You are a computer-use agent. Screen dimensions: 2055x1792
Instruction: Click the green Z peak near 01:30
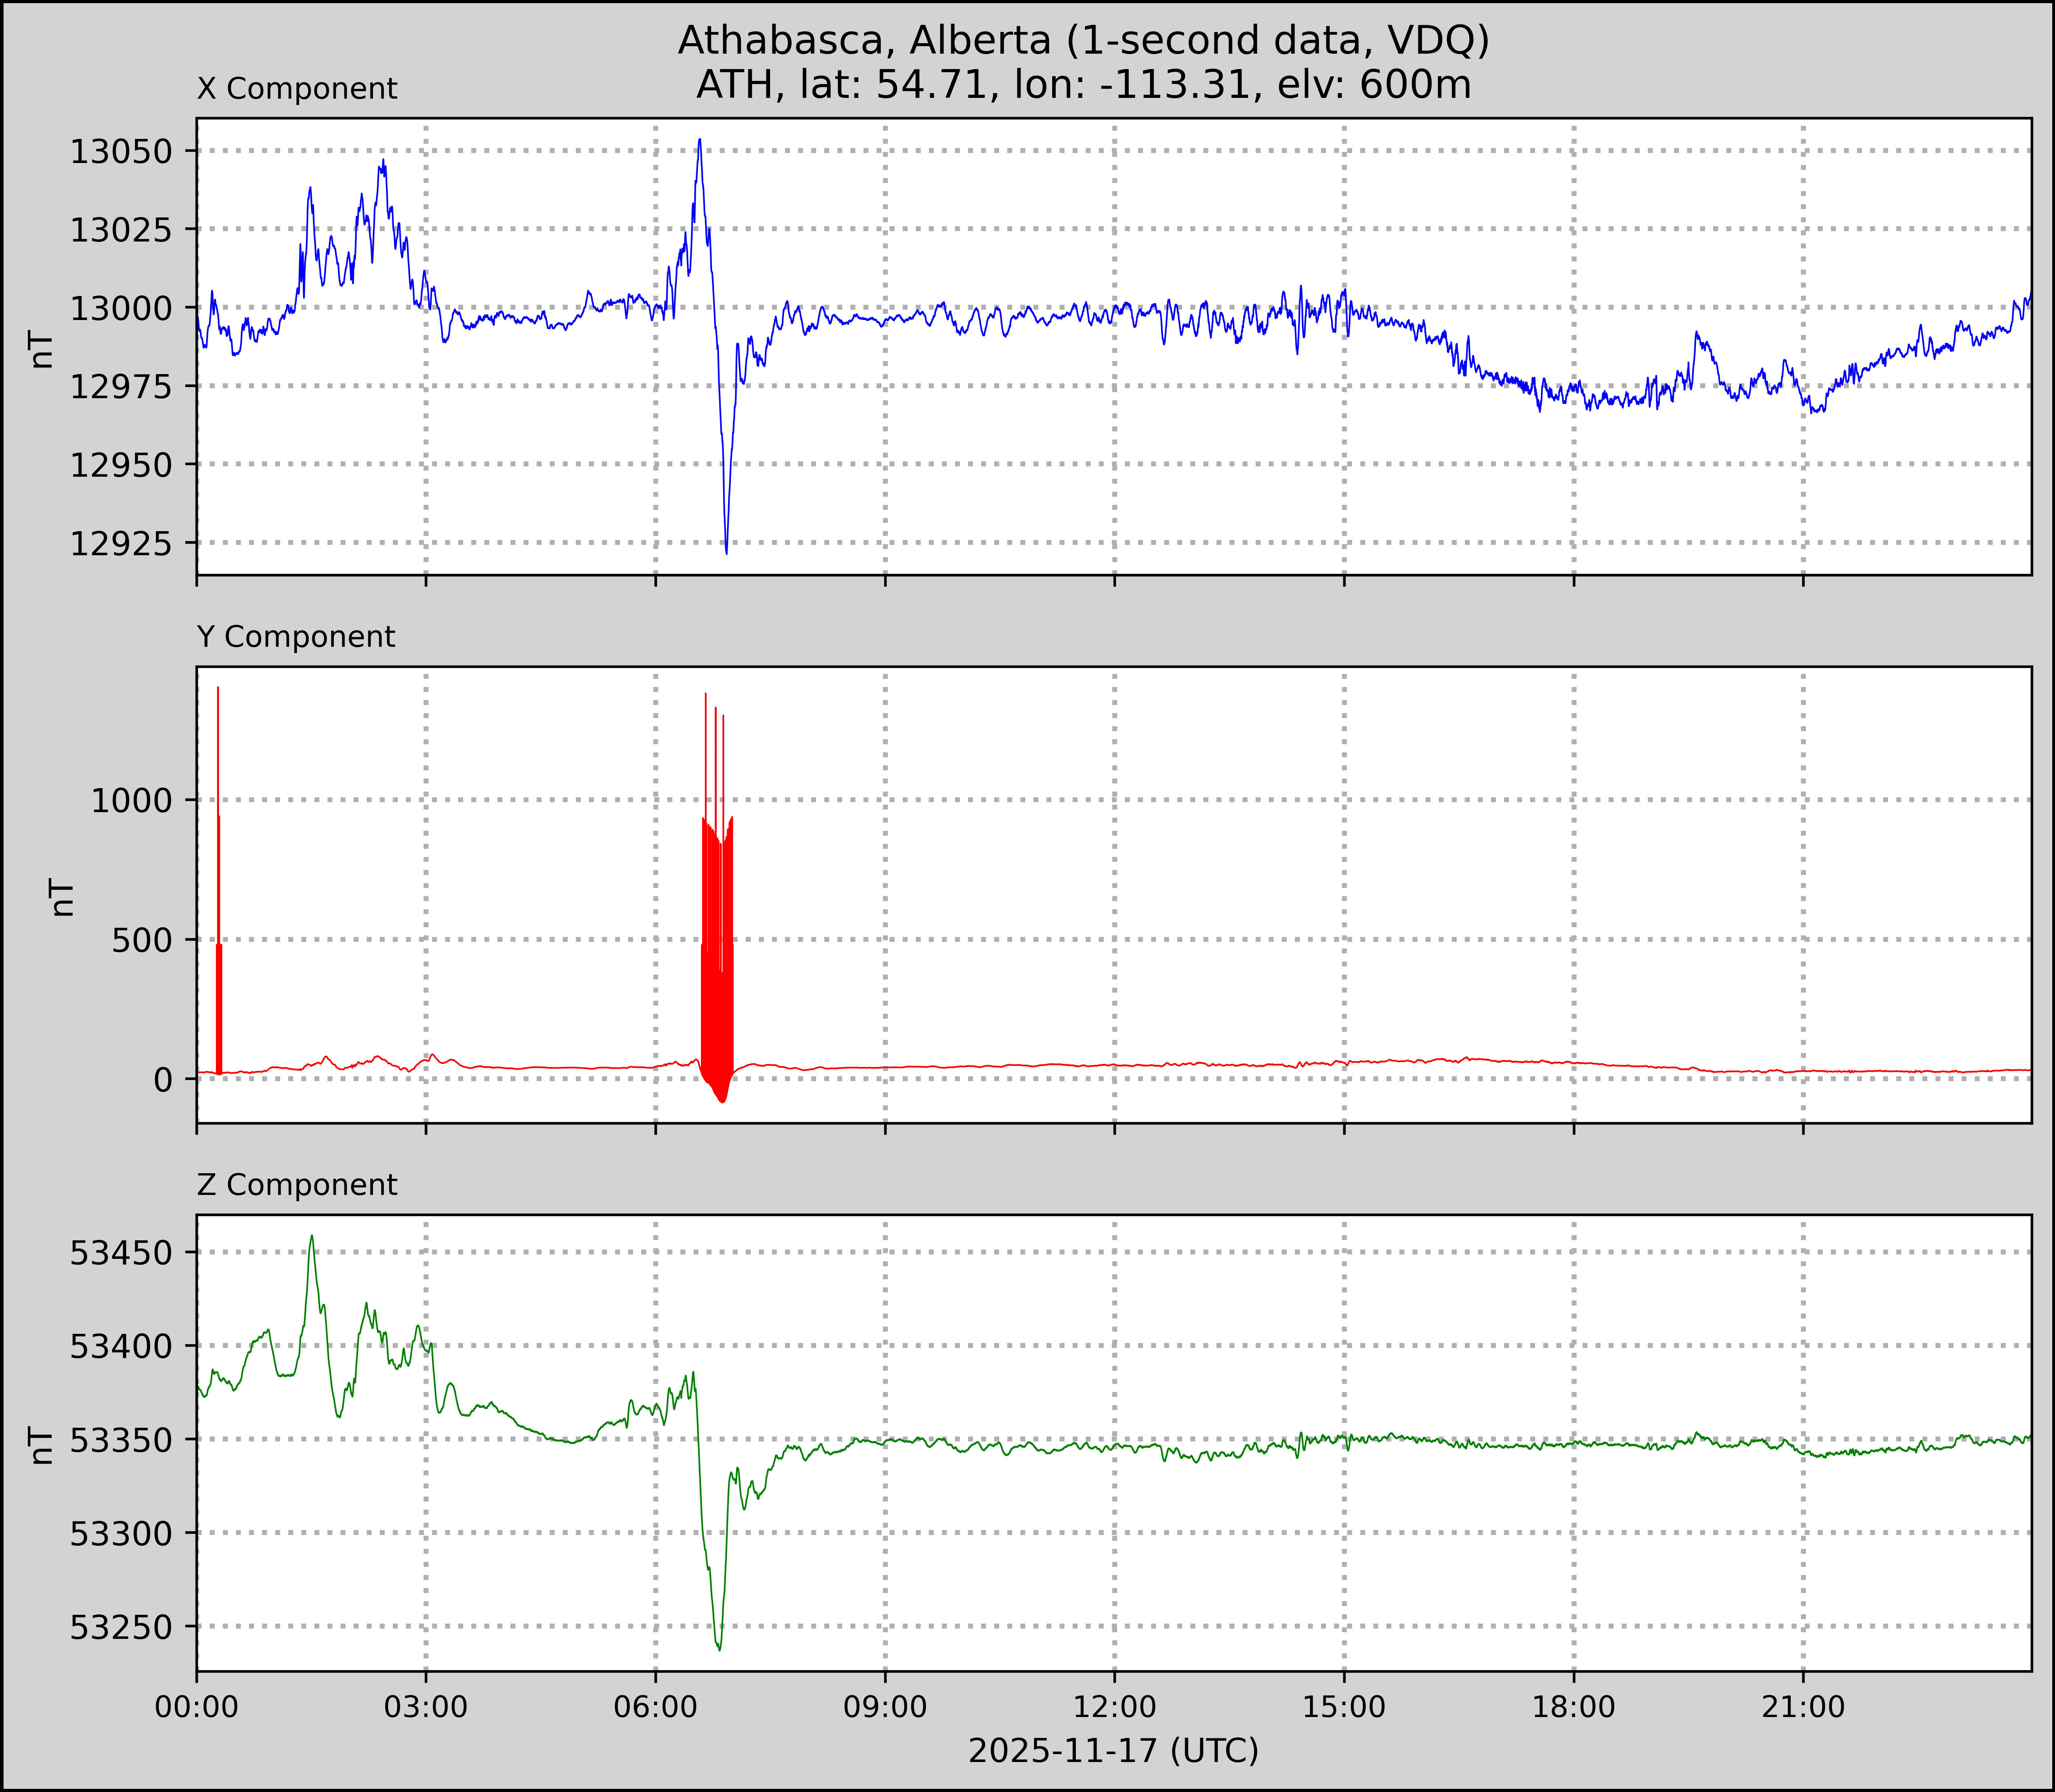pos(312,1238)
